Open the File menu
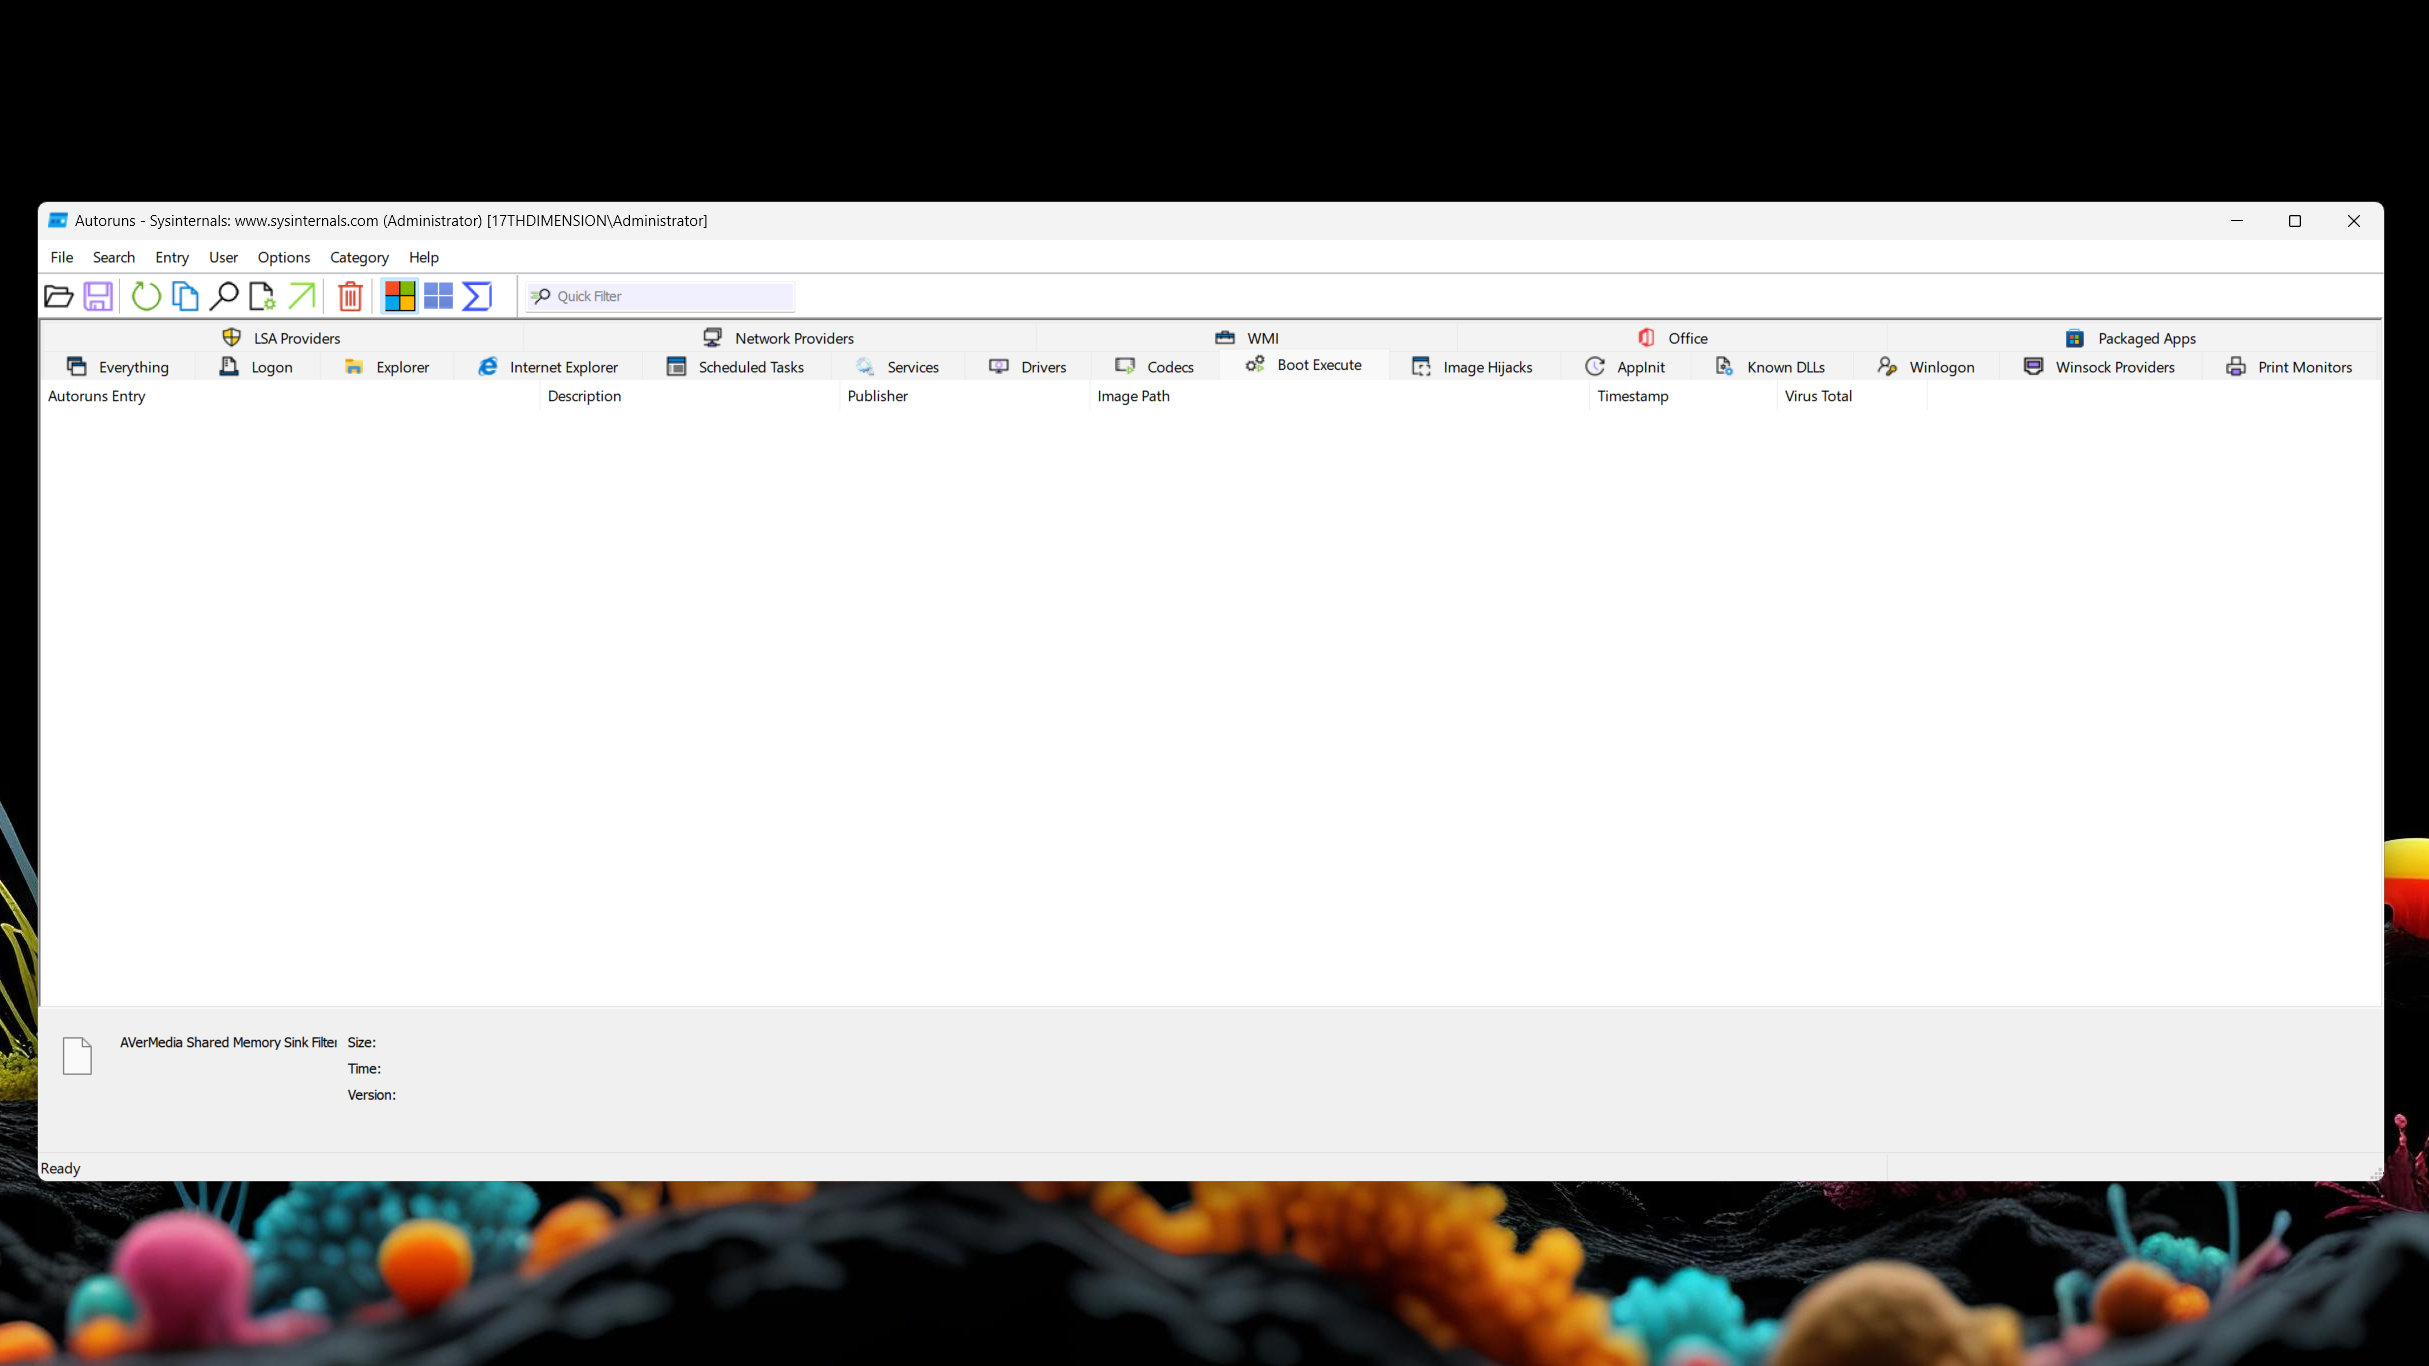This screenshot has width=2429, height=1366. click(x=62, y=257)
